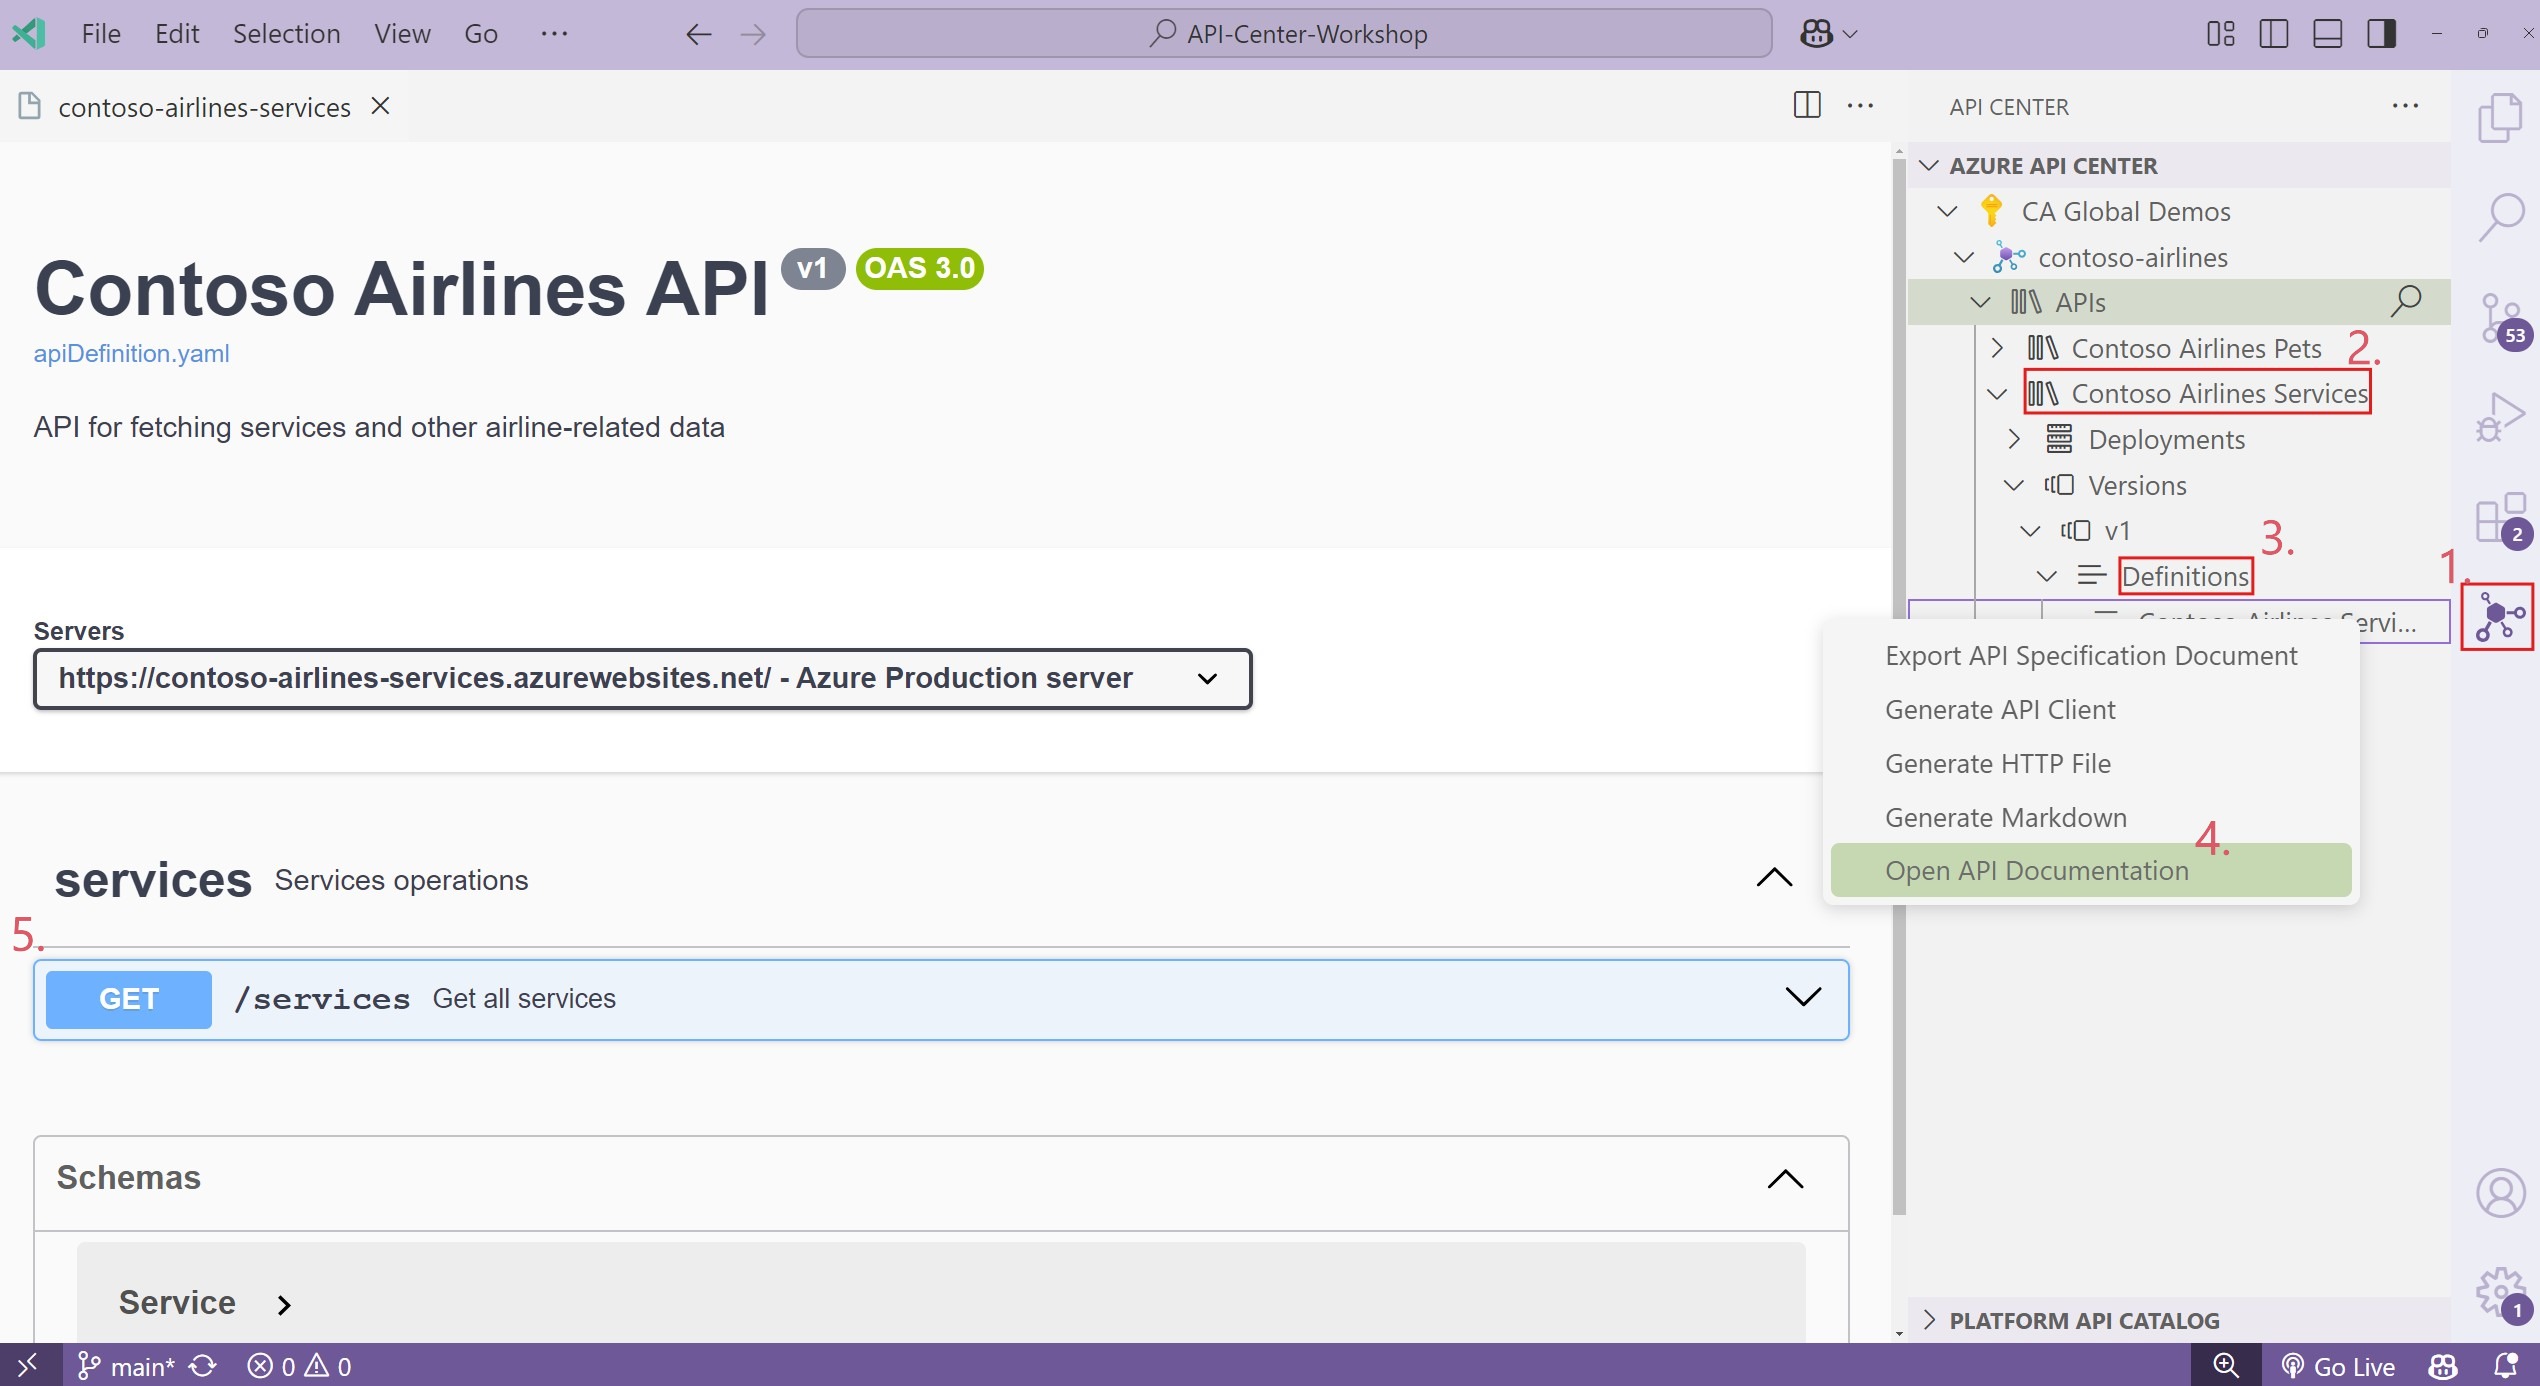2540x1386 pixels.
Task: Open the API Center activity bar icon
Action: (x=2498, y=617)
